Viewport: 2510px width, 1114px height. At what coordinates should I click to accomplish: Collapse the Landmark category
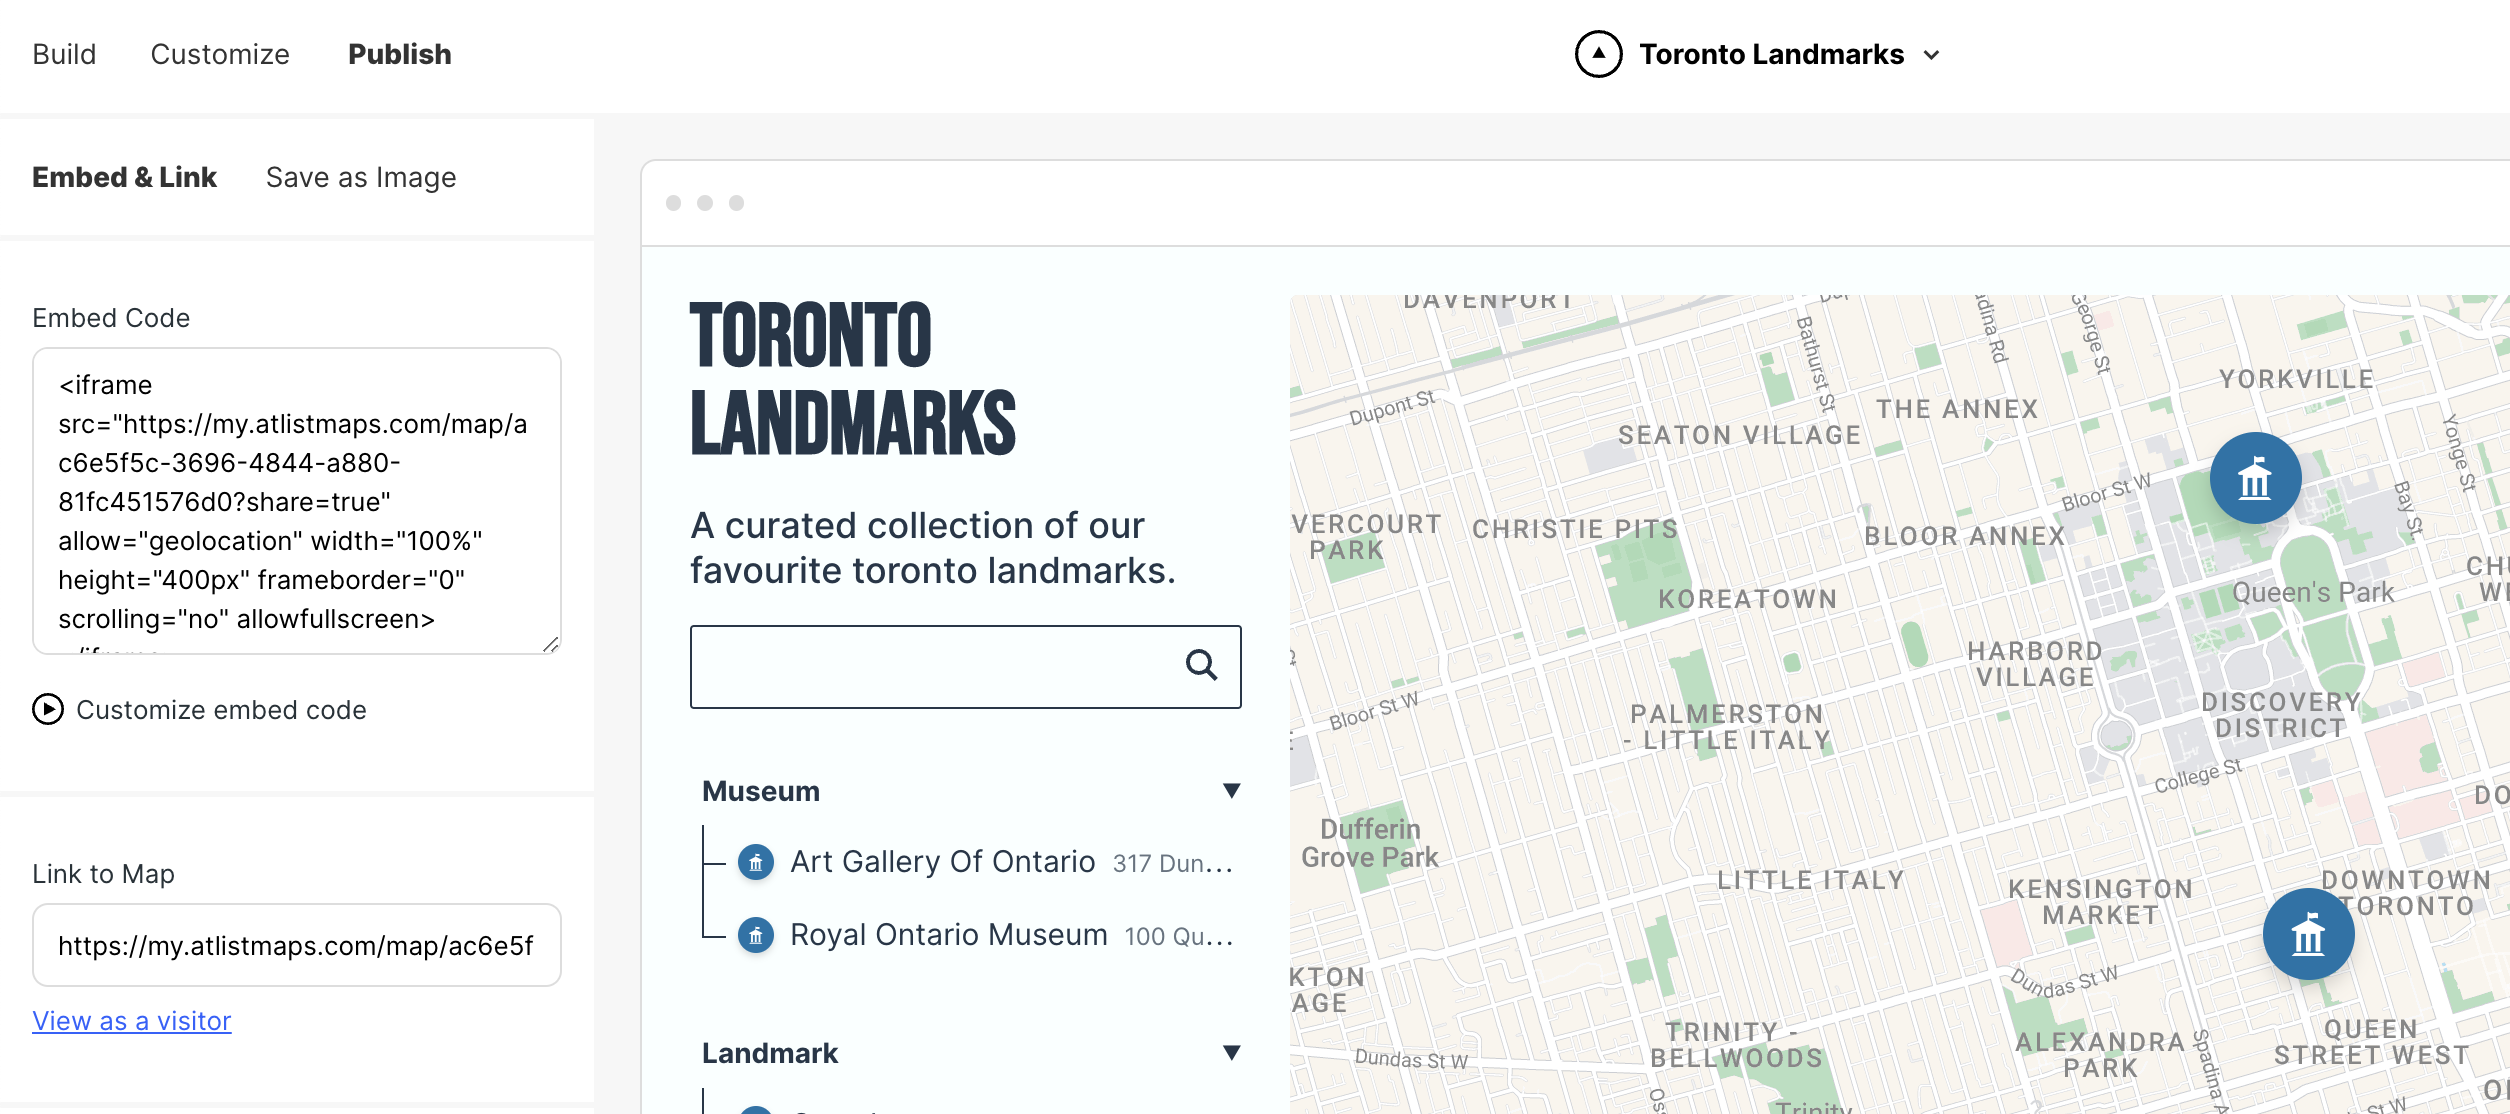coord(1231,1053)
